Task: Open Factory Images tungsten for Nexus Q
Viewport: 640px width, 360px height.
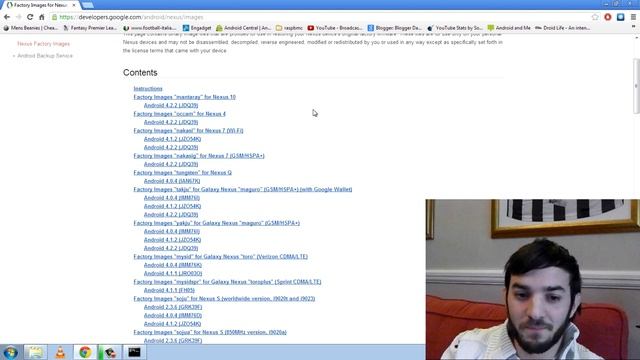Action: (182, 173)
